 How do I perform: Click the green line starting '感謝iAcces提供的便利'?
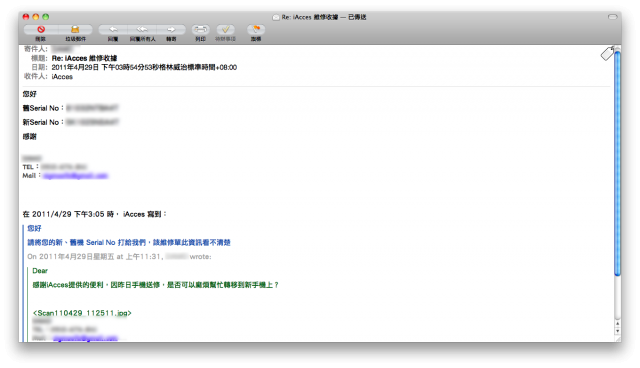pos(156,285)
